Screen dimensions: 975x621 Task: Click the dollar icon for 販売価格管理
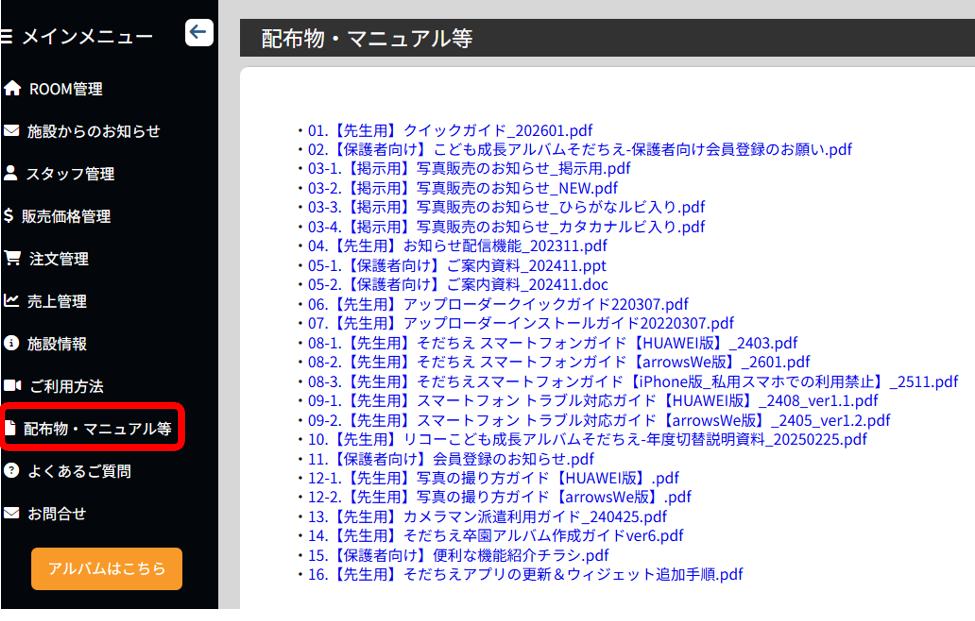[9, 216]
